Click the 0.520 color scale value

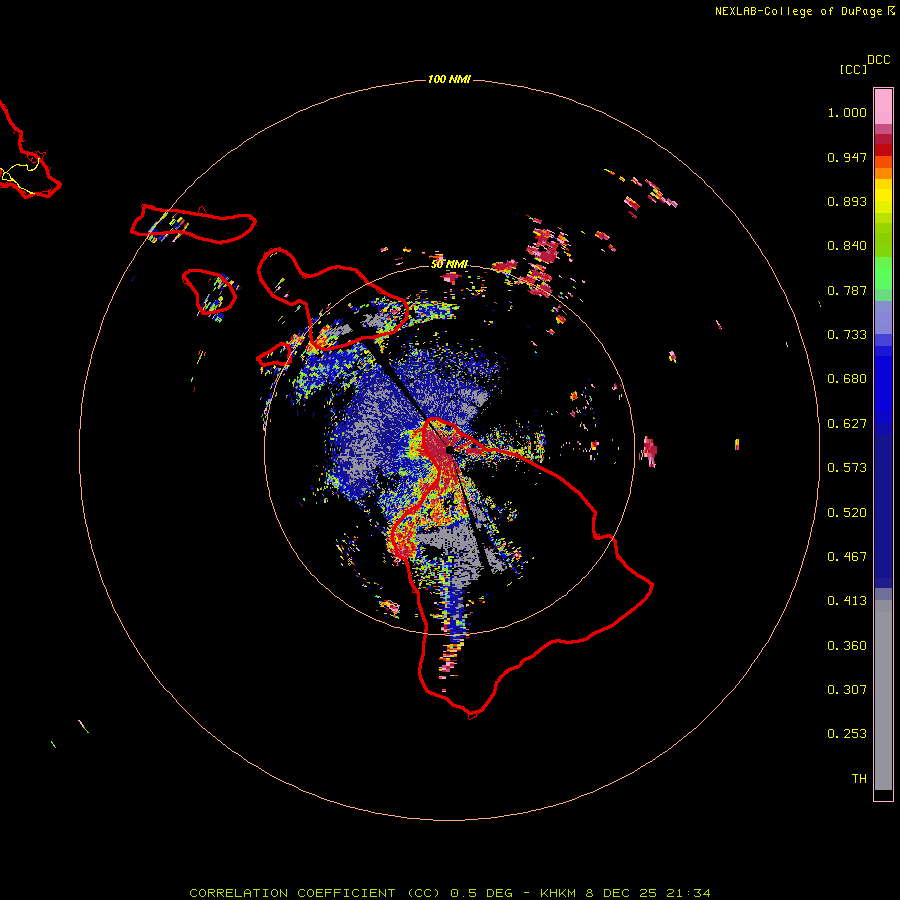click(x=847, y=513)
